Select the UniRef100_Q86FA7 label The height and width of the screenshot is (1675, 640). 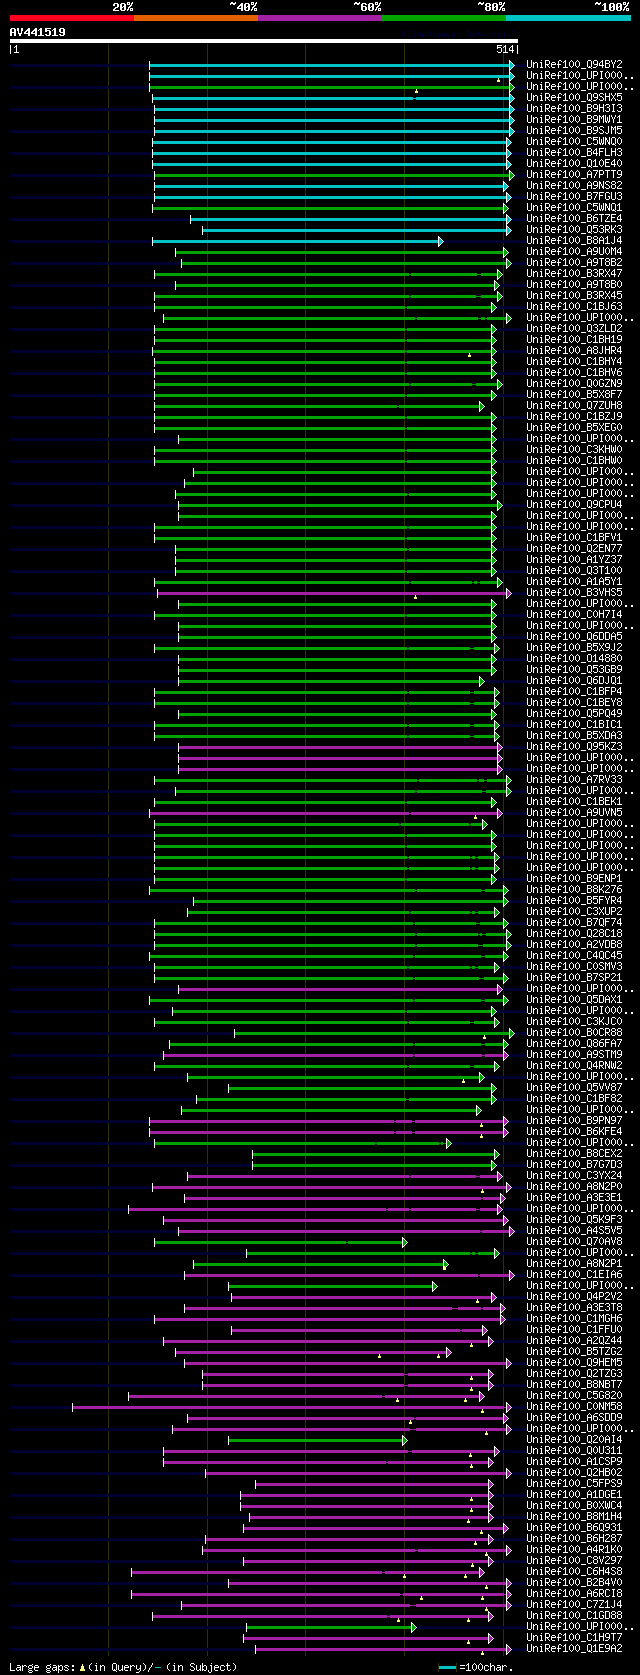point(574,1043)
